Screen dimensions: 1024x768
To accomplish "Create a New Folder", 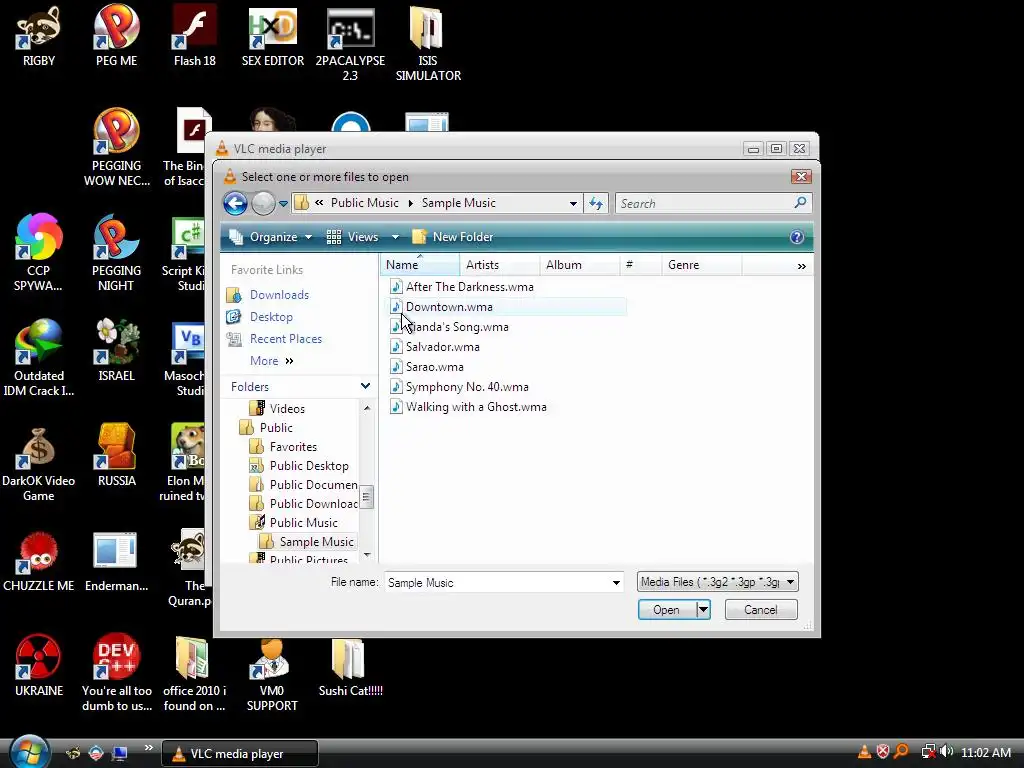I will click(453, 237).
